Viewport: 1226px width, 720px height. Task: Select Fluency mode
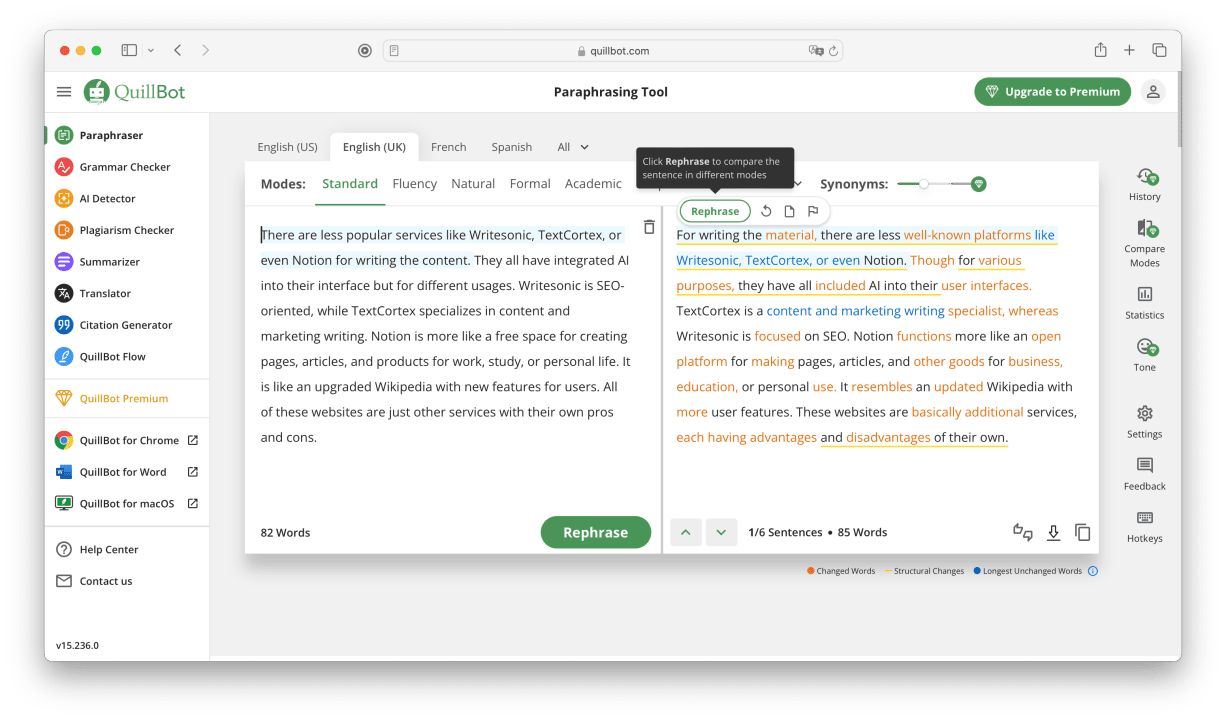point(415,184)
